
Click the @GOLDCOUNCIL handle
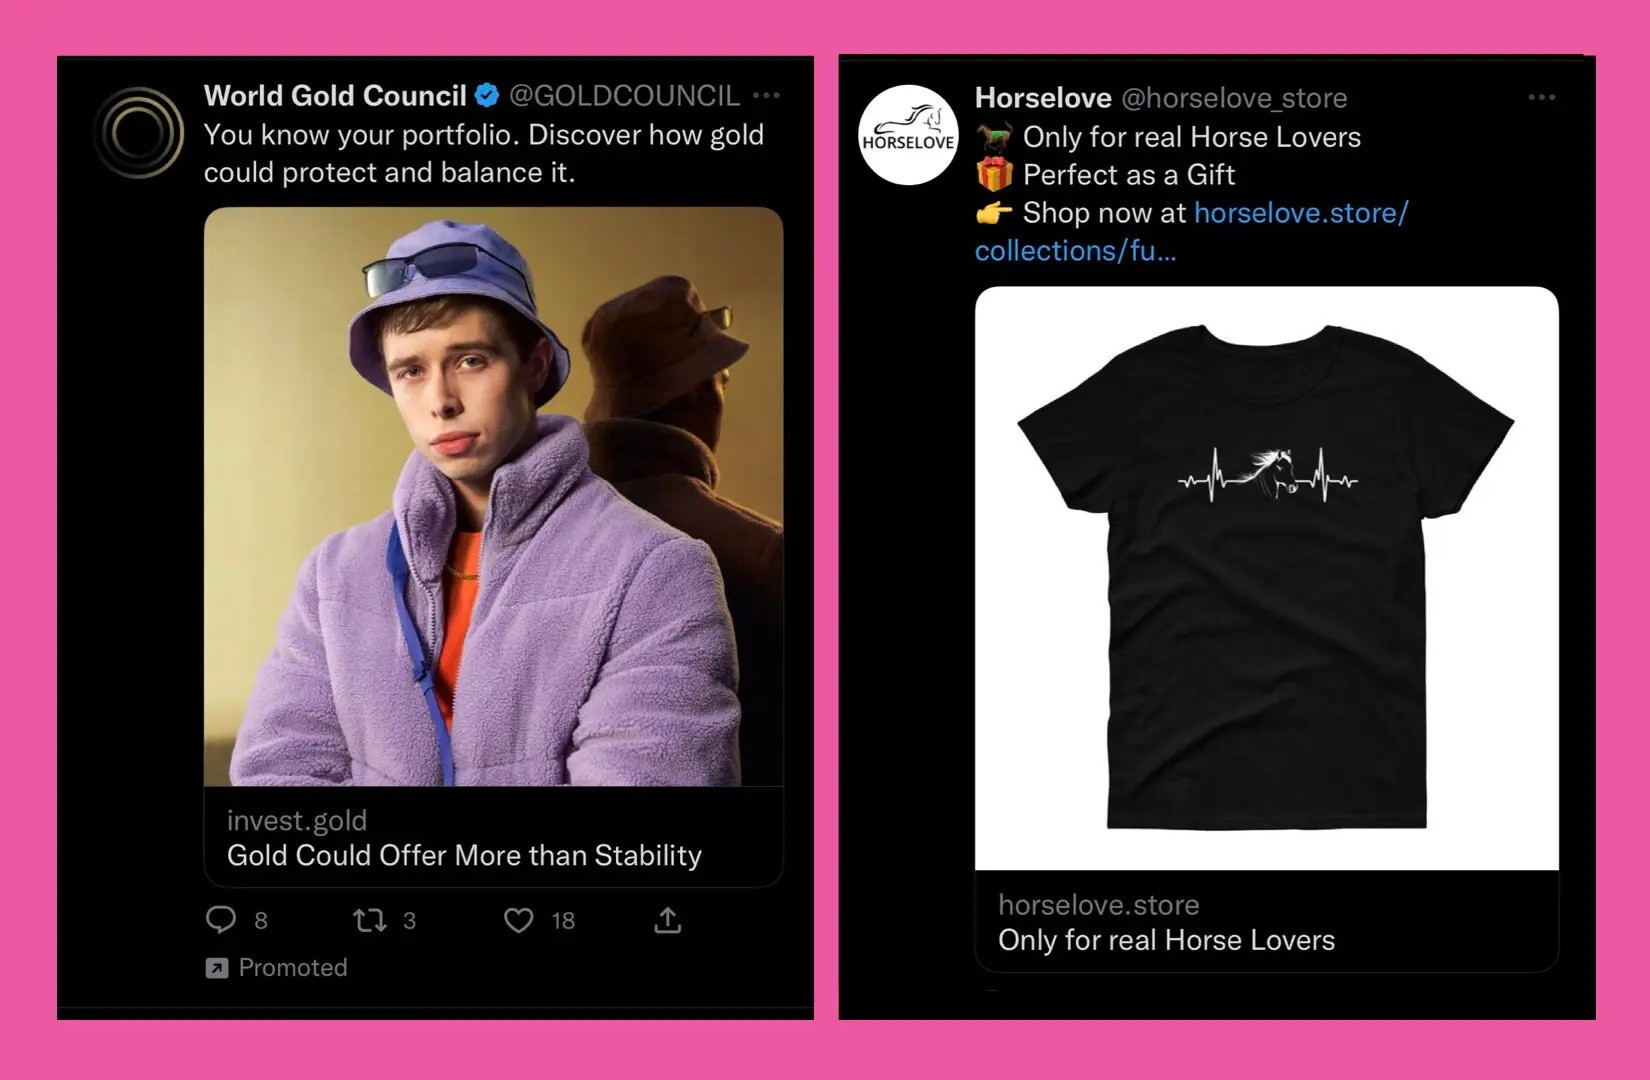coord(624,96)
